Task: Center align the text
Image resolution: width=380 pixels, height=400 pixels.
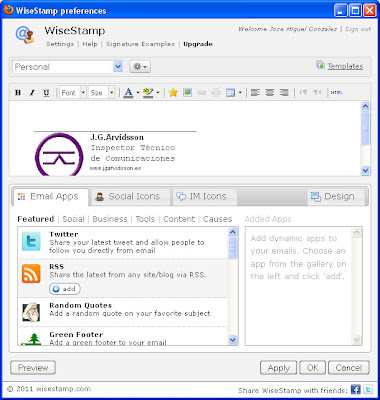Action: pos(270,93)
